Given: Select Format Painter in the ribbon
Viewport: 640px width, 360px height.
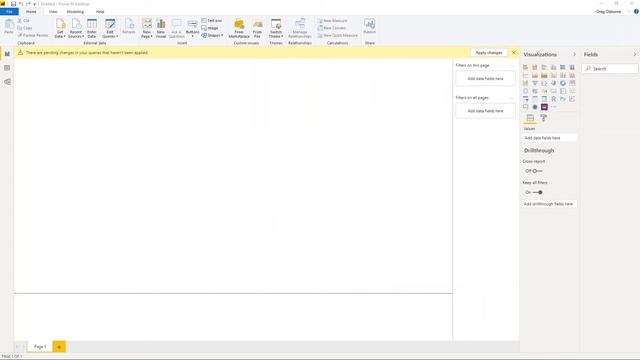Looking at the screenshot, I should pyautogui.click(x=33, y=35).
